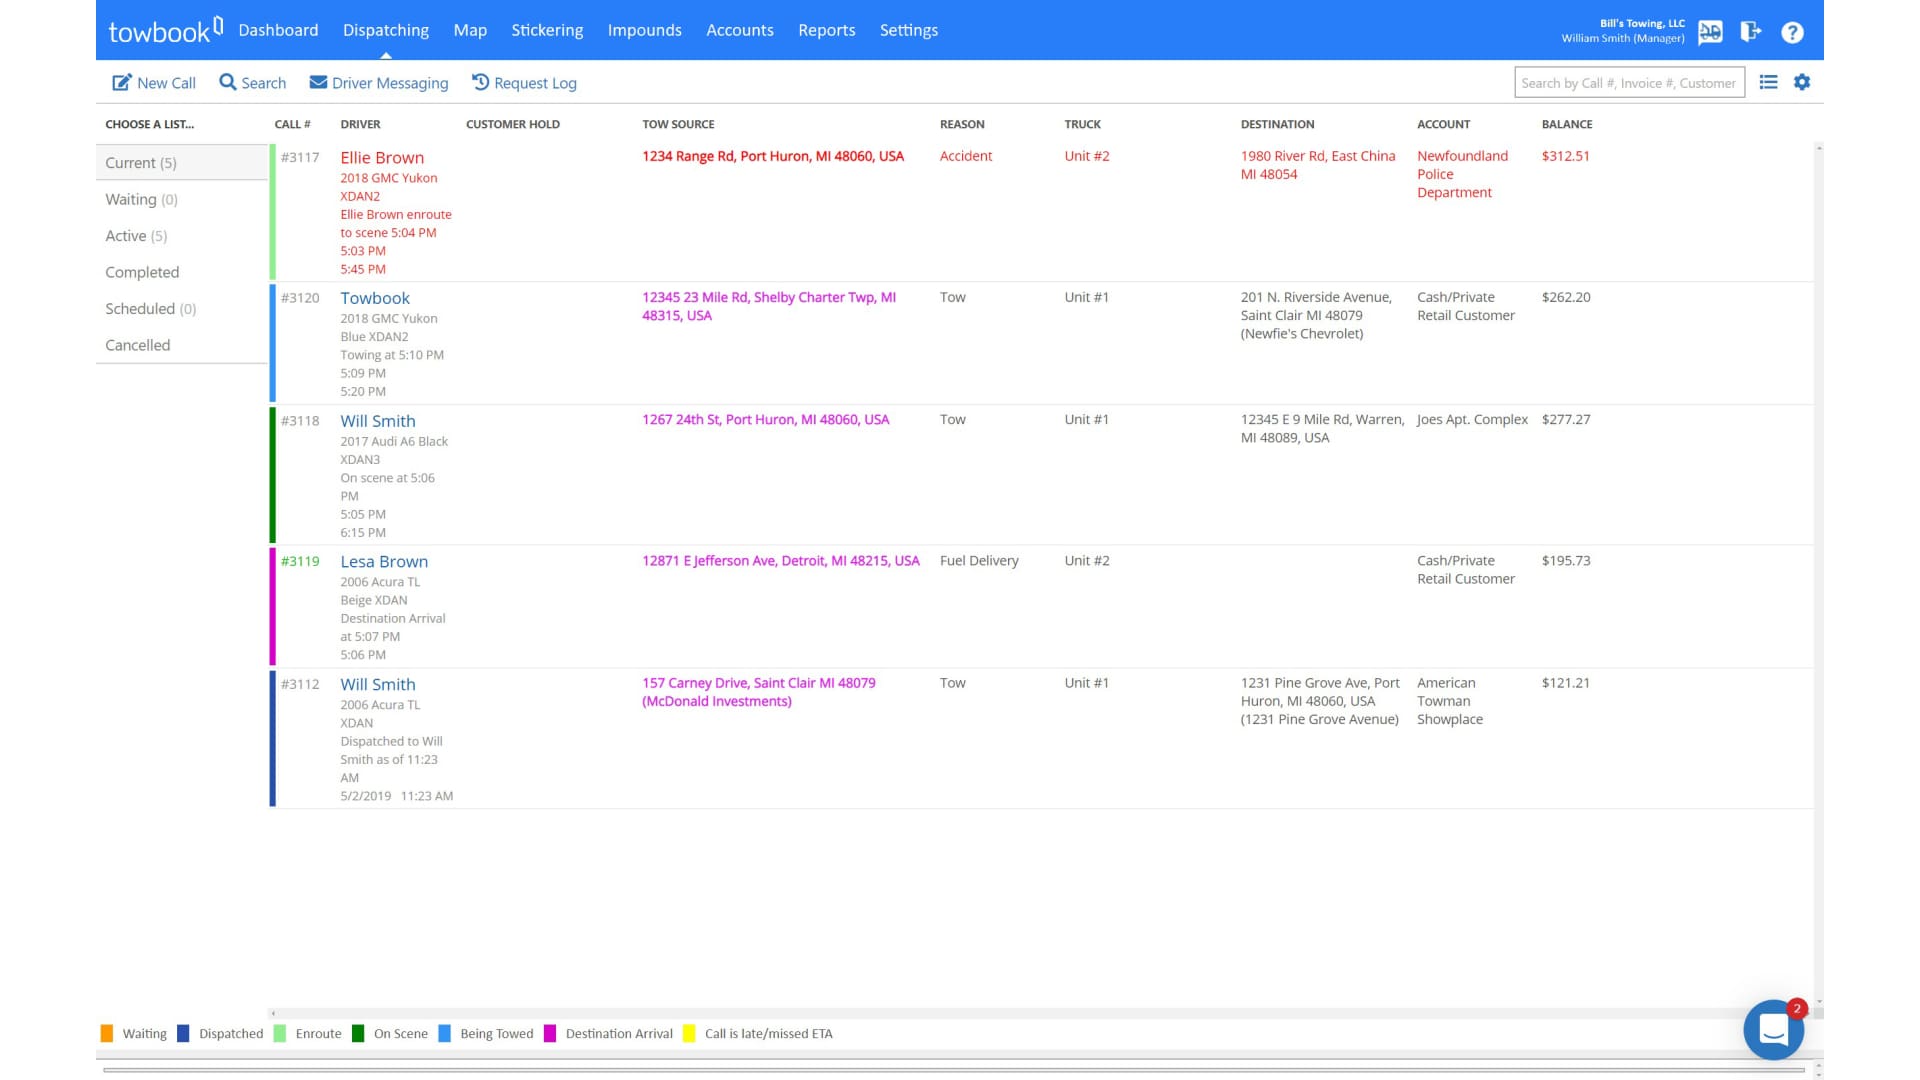
Task: Open driver Ellie Brown's call
Action: (382, 158)
